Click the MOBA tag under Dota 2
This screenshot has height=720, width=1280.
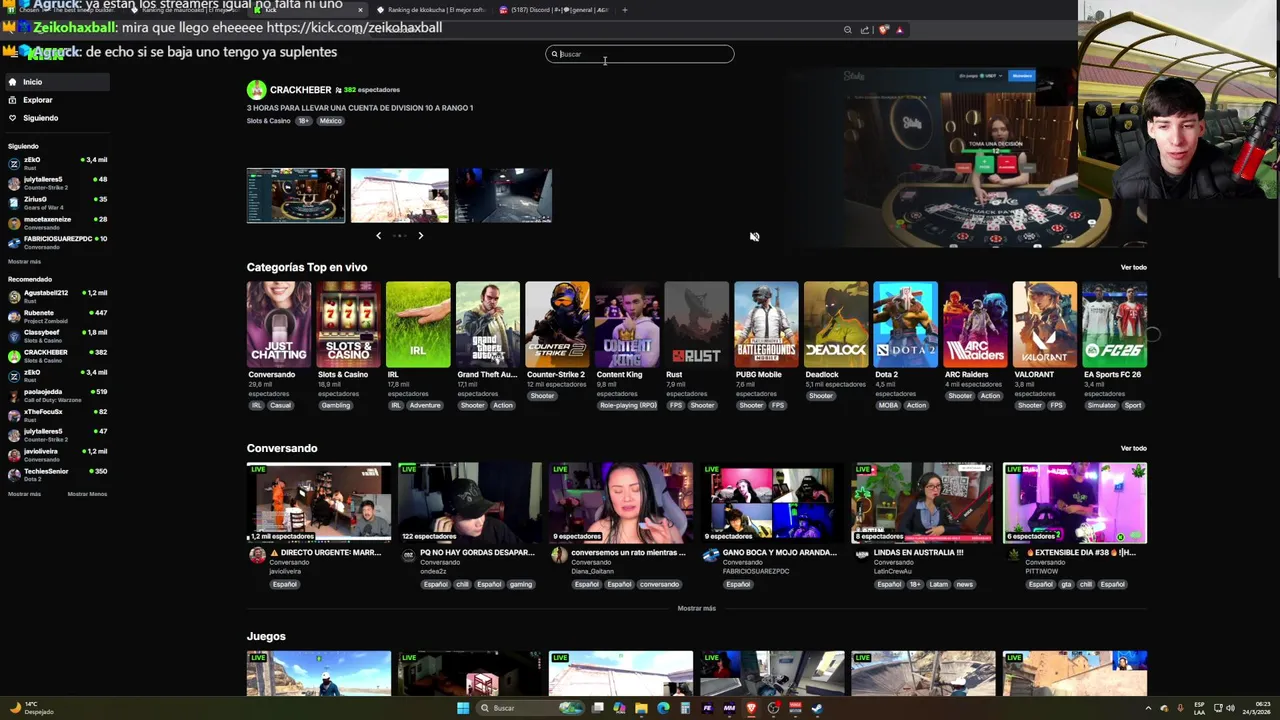[888, 406]
